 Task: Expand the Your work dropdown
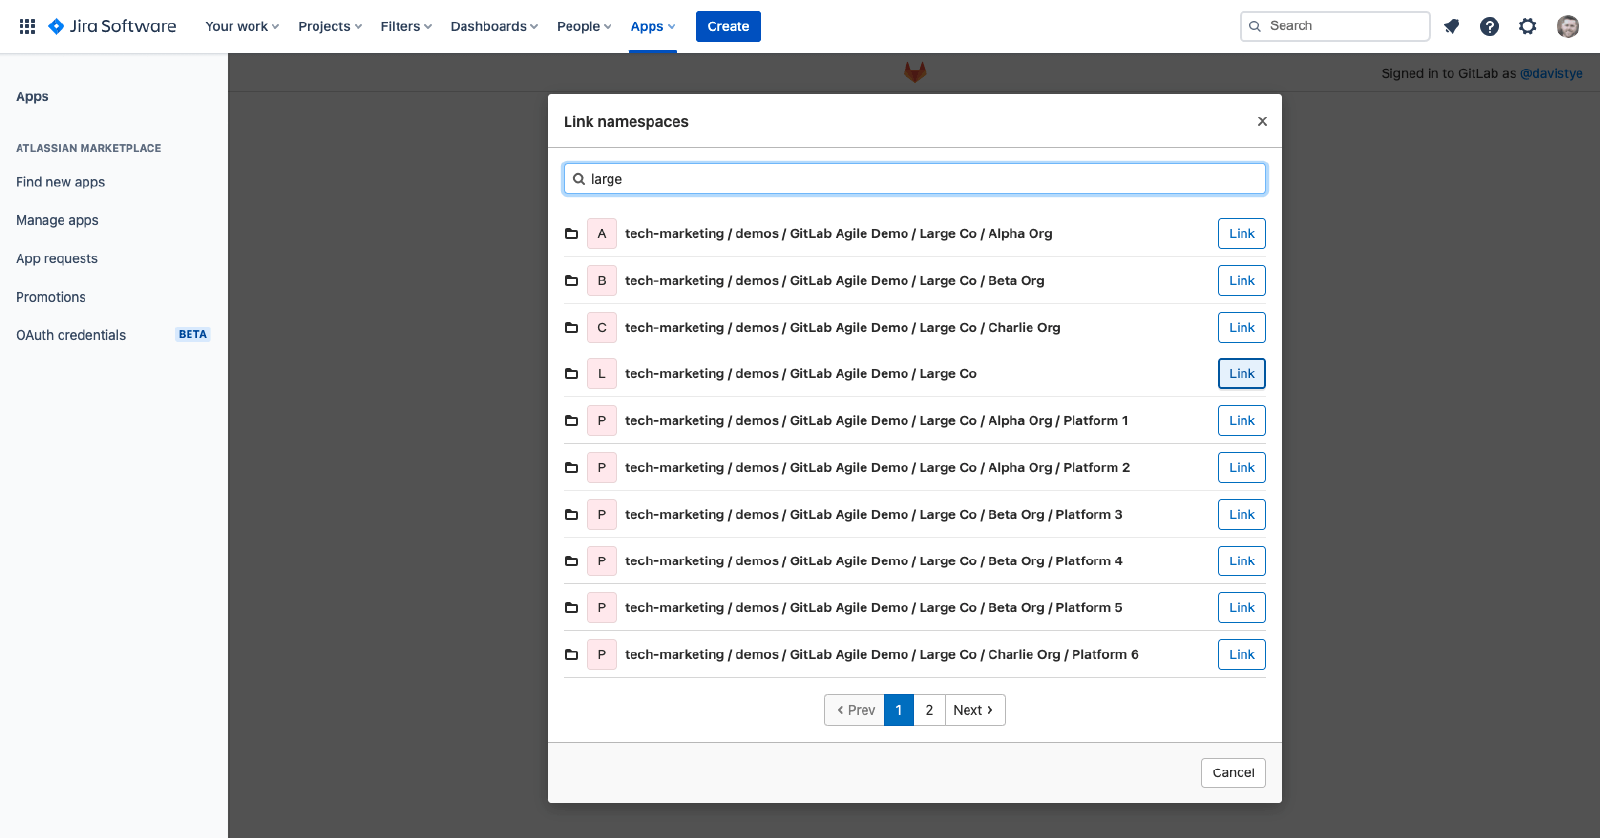click(242, 27)
